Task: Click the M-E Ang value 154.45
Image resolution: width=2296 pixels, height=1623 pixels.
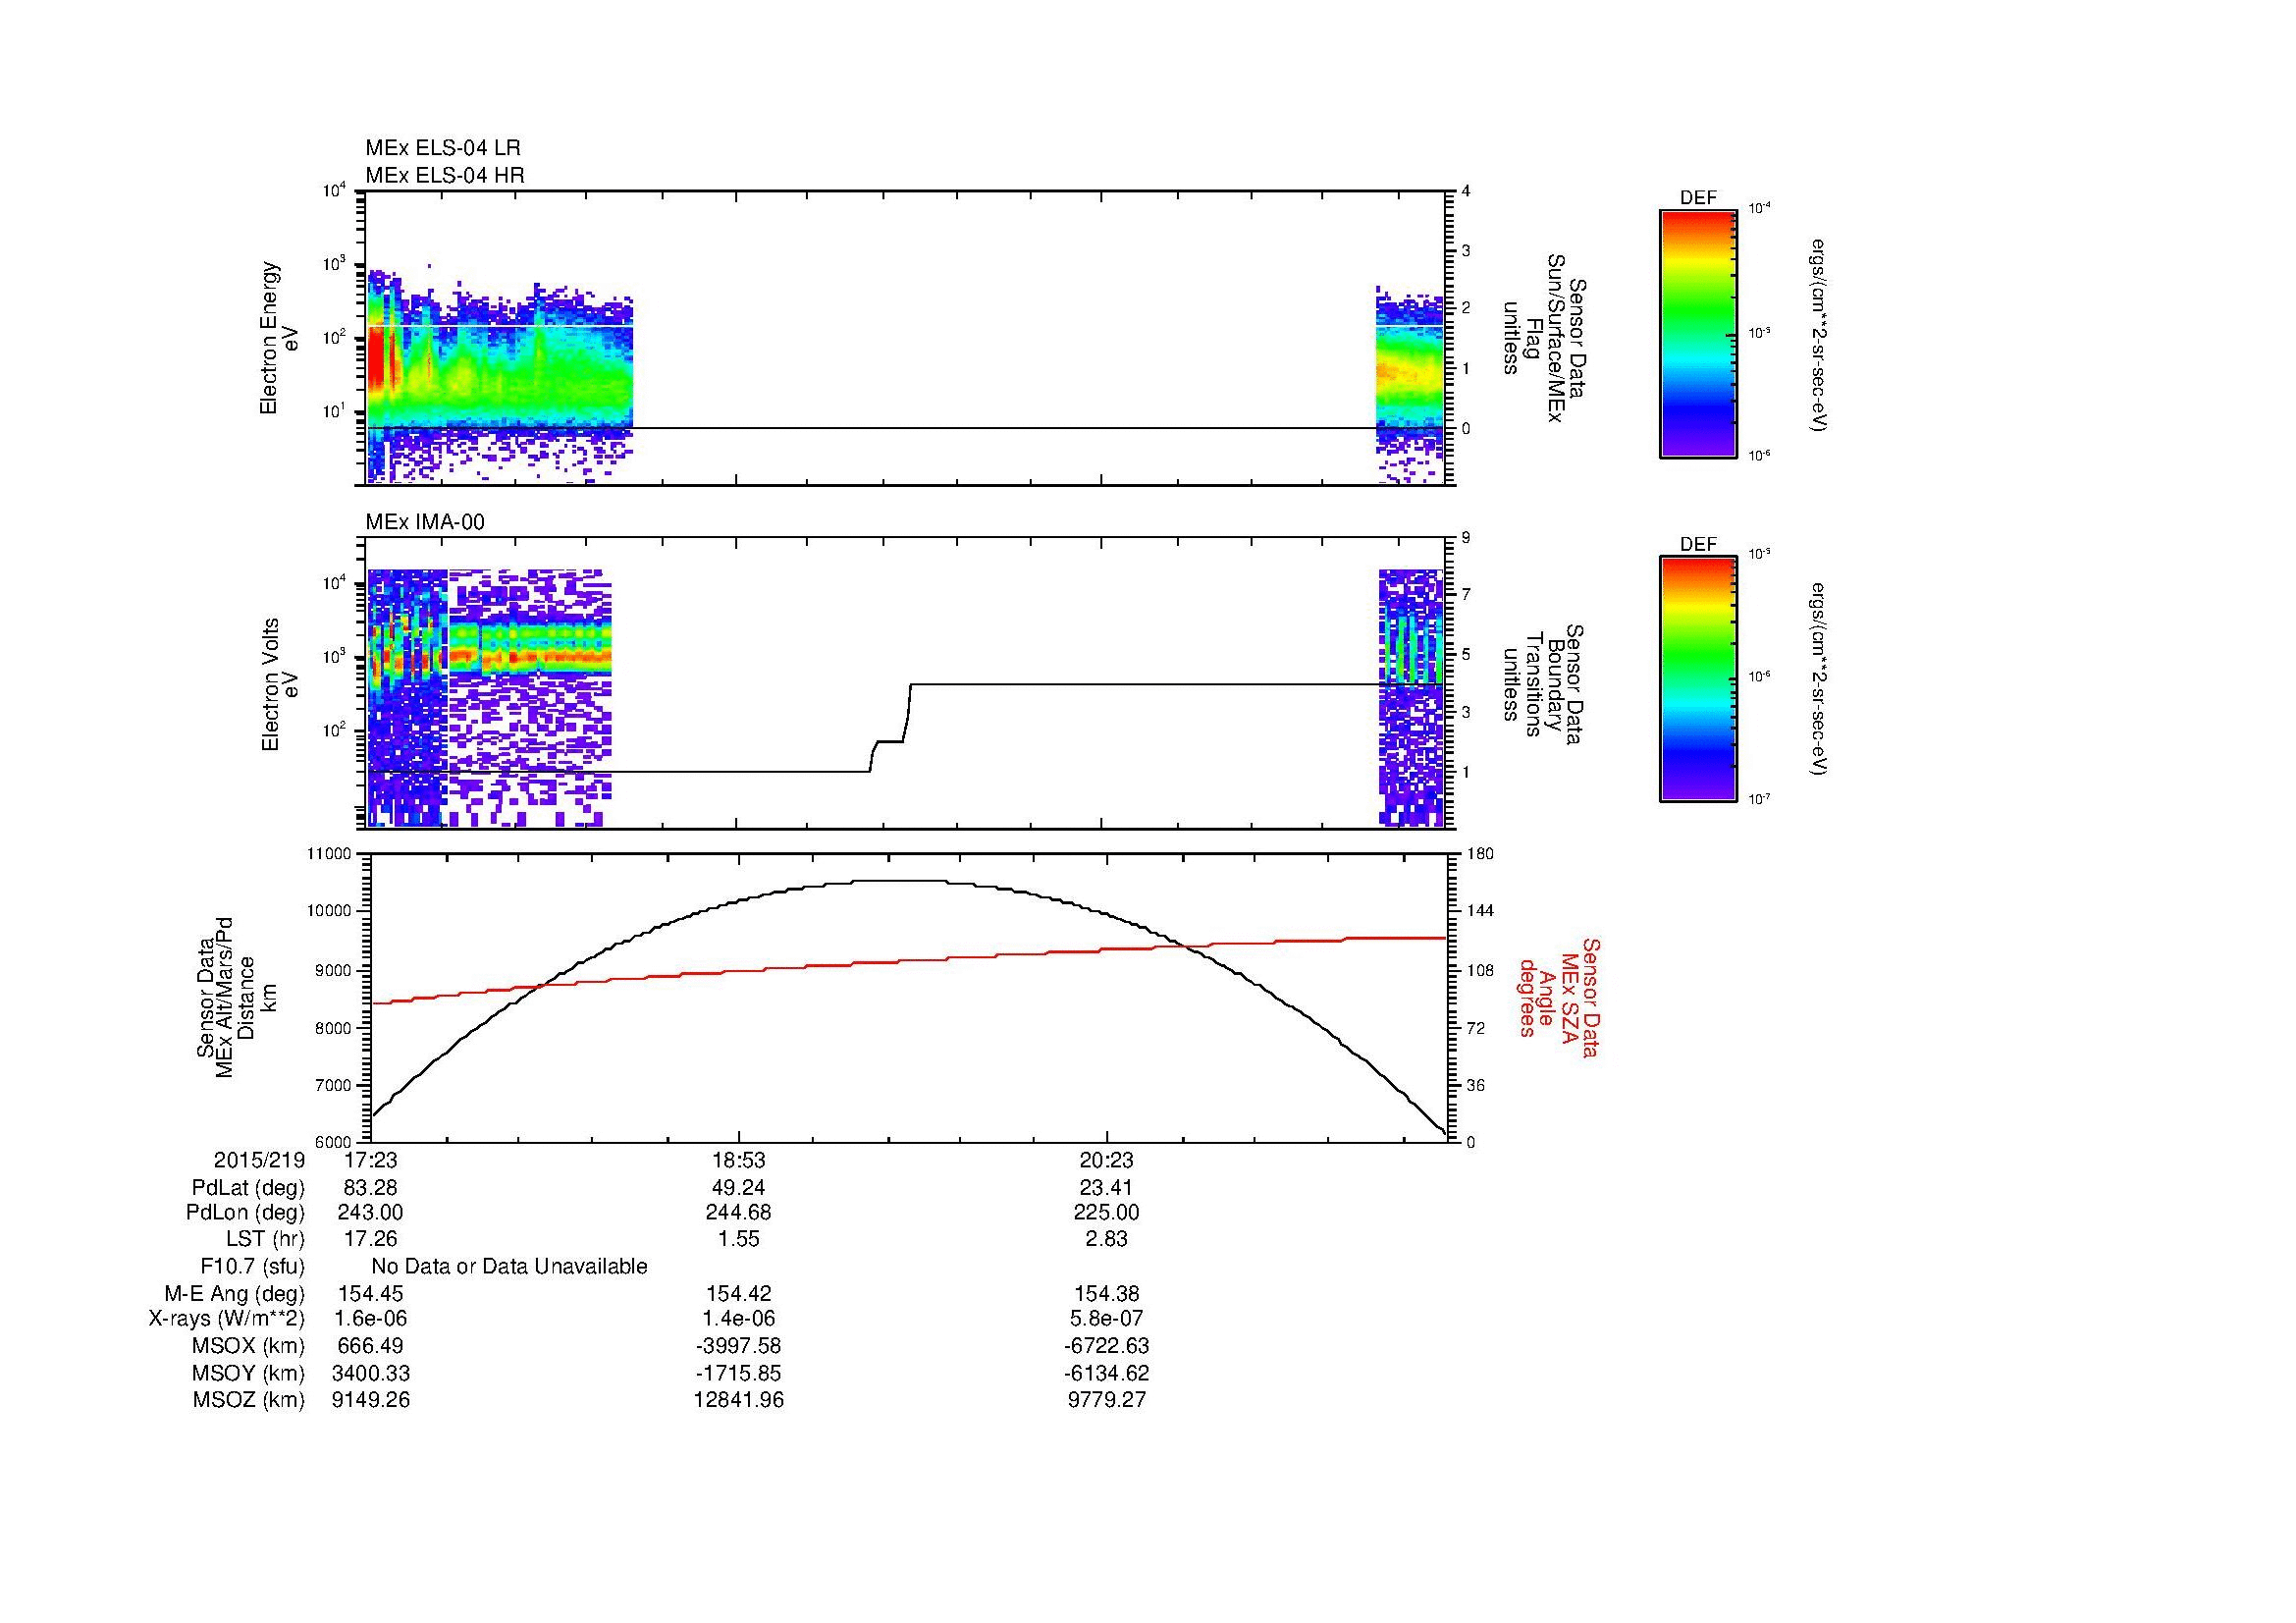Action: pyautogui.click(x=370, y=1294)
